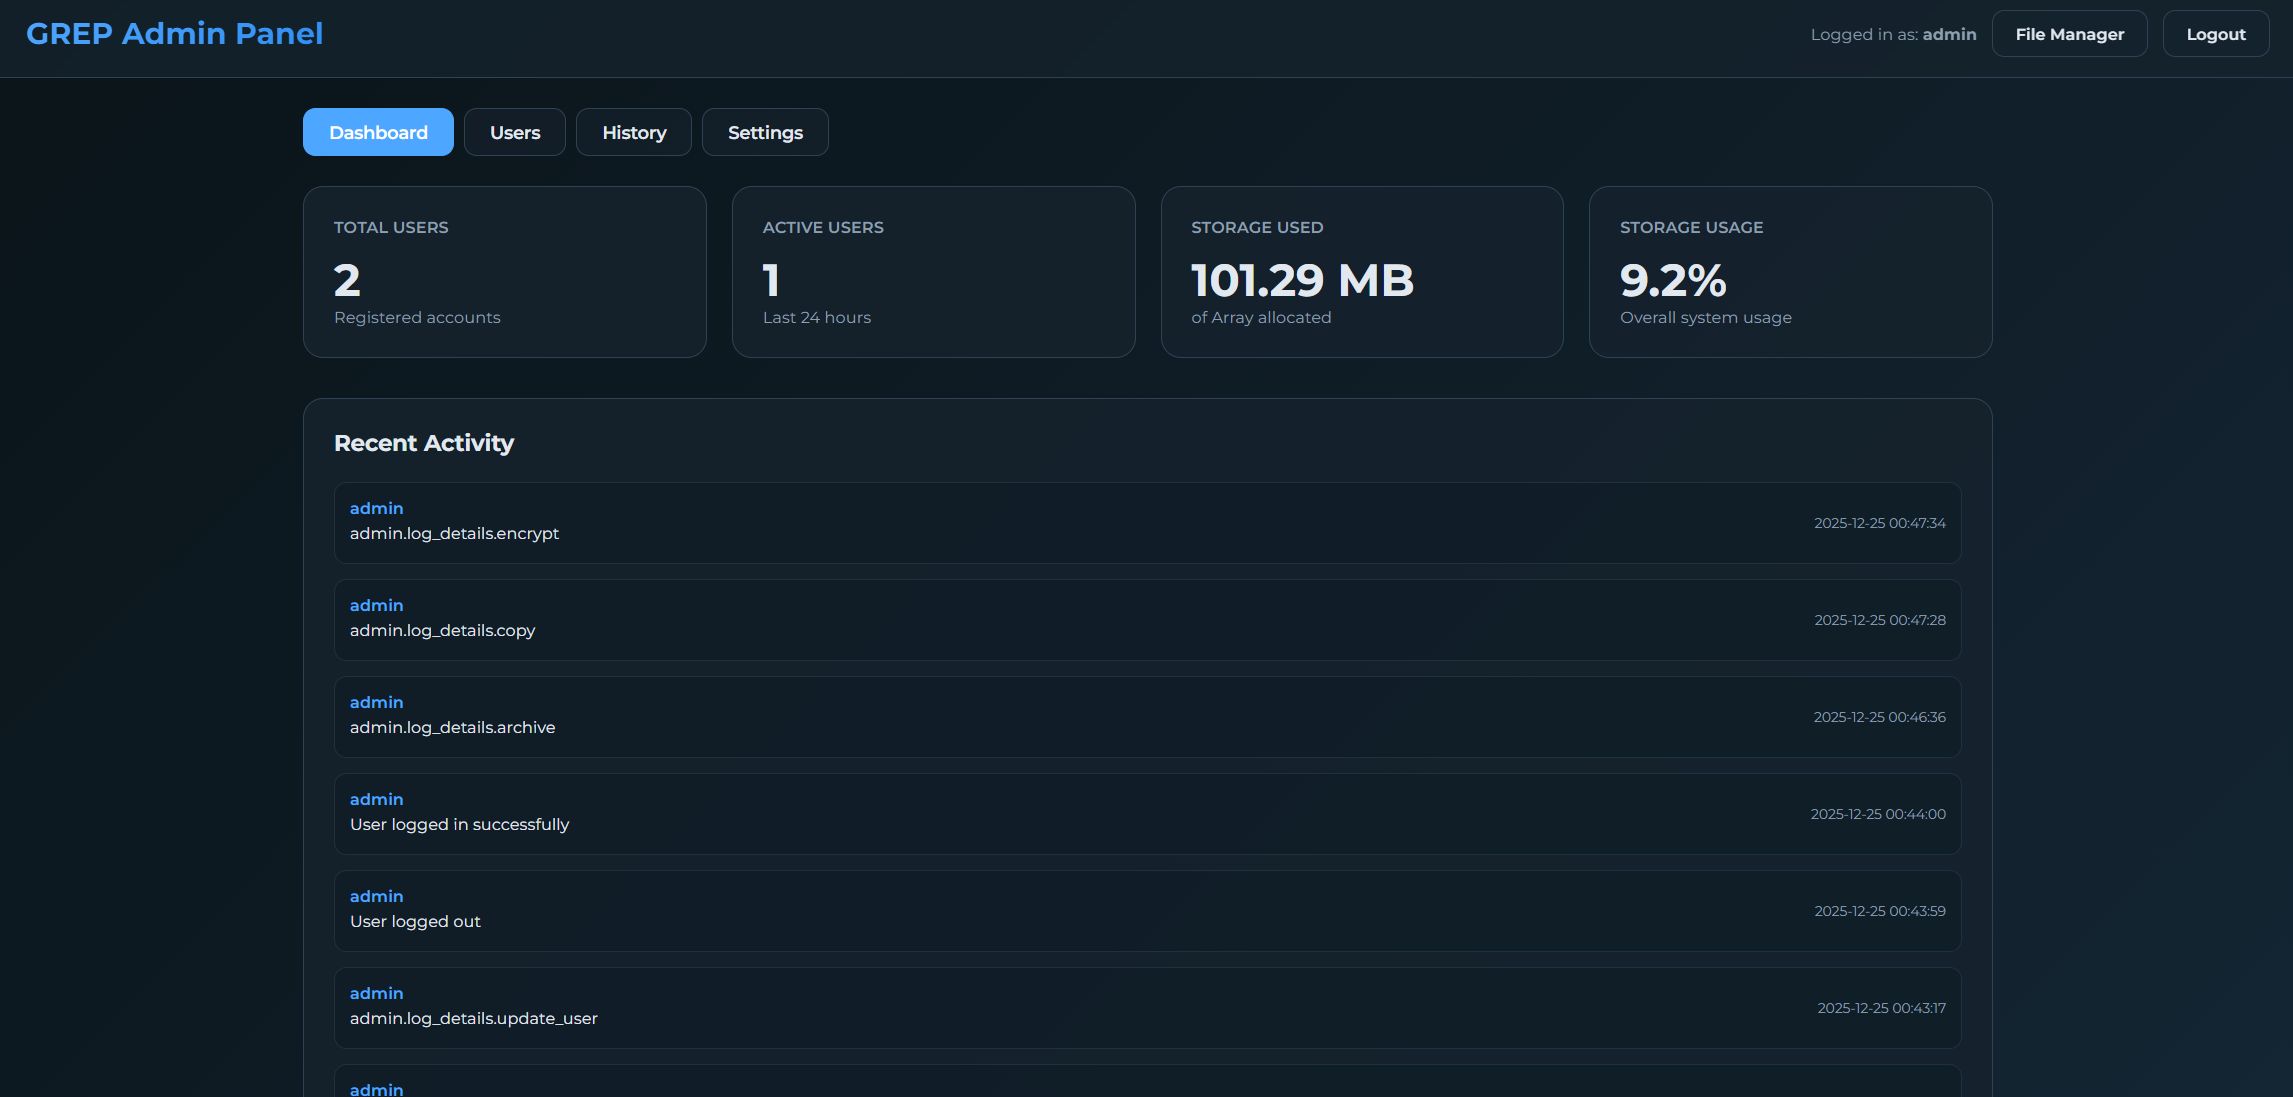Click the File Manager button

point(2069,34)
